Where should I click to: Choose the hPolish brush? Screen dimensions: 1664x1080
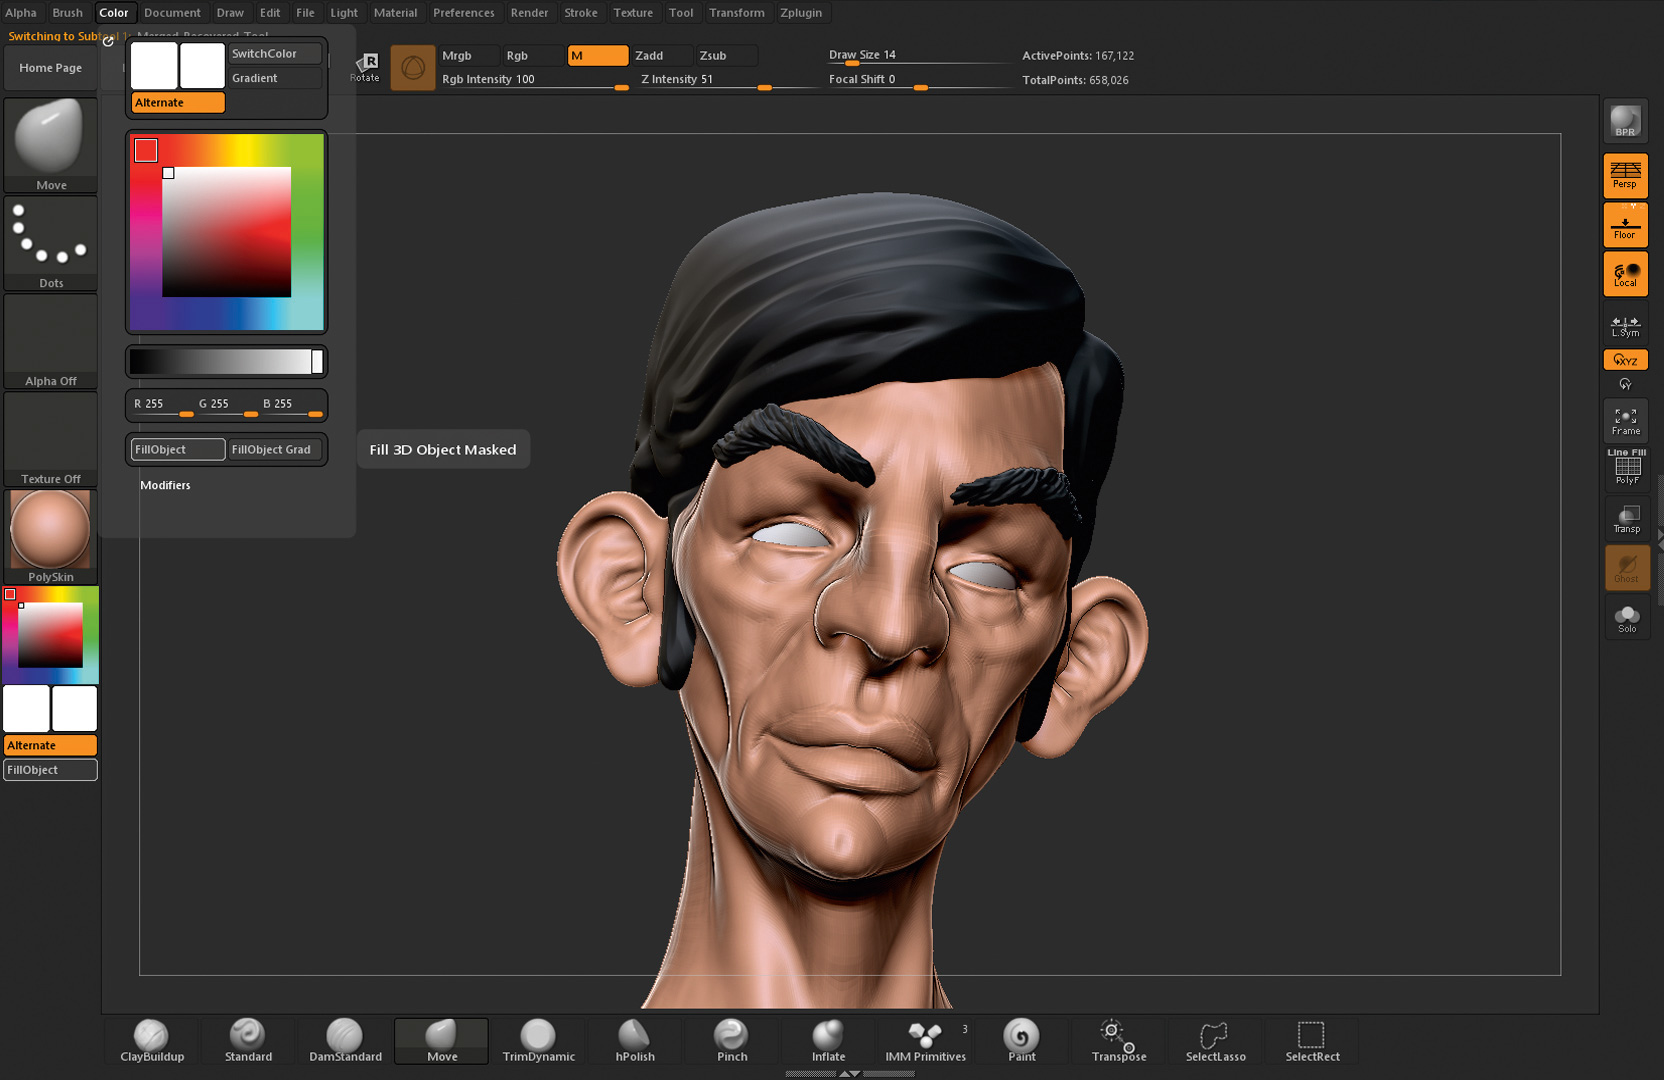click(635, 1040)
